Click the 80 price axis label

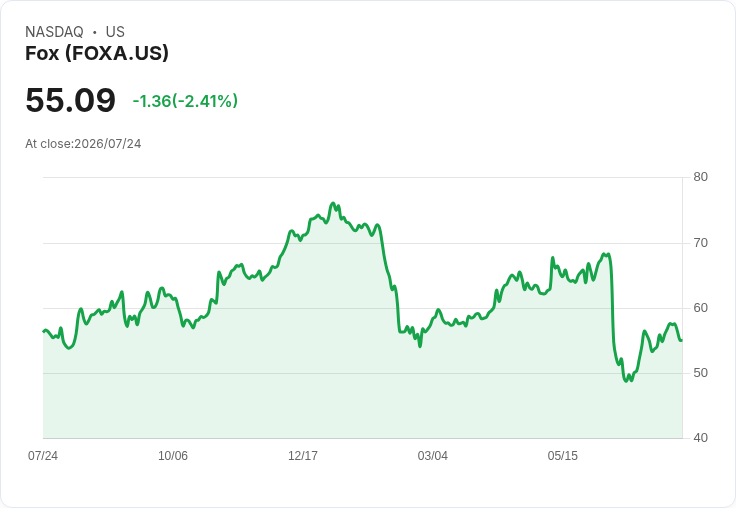click(700, 177)
